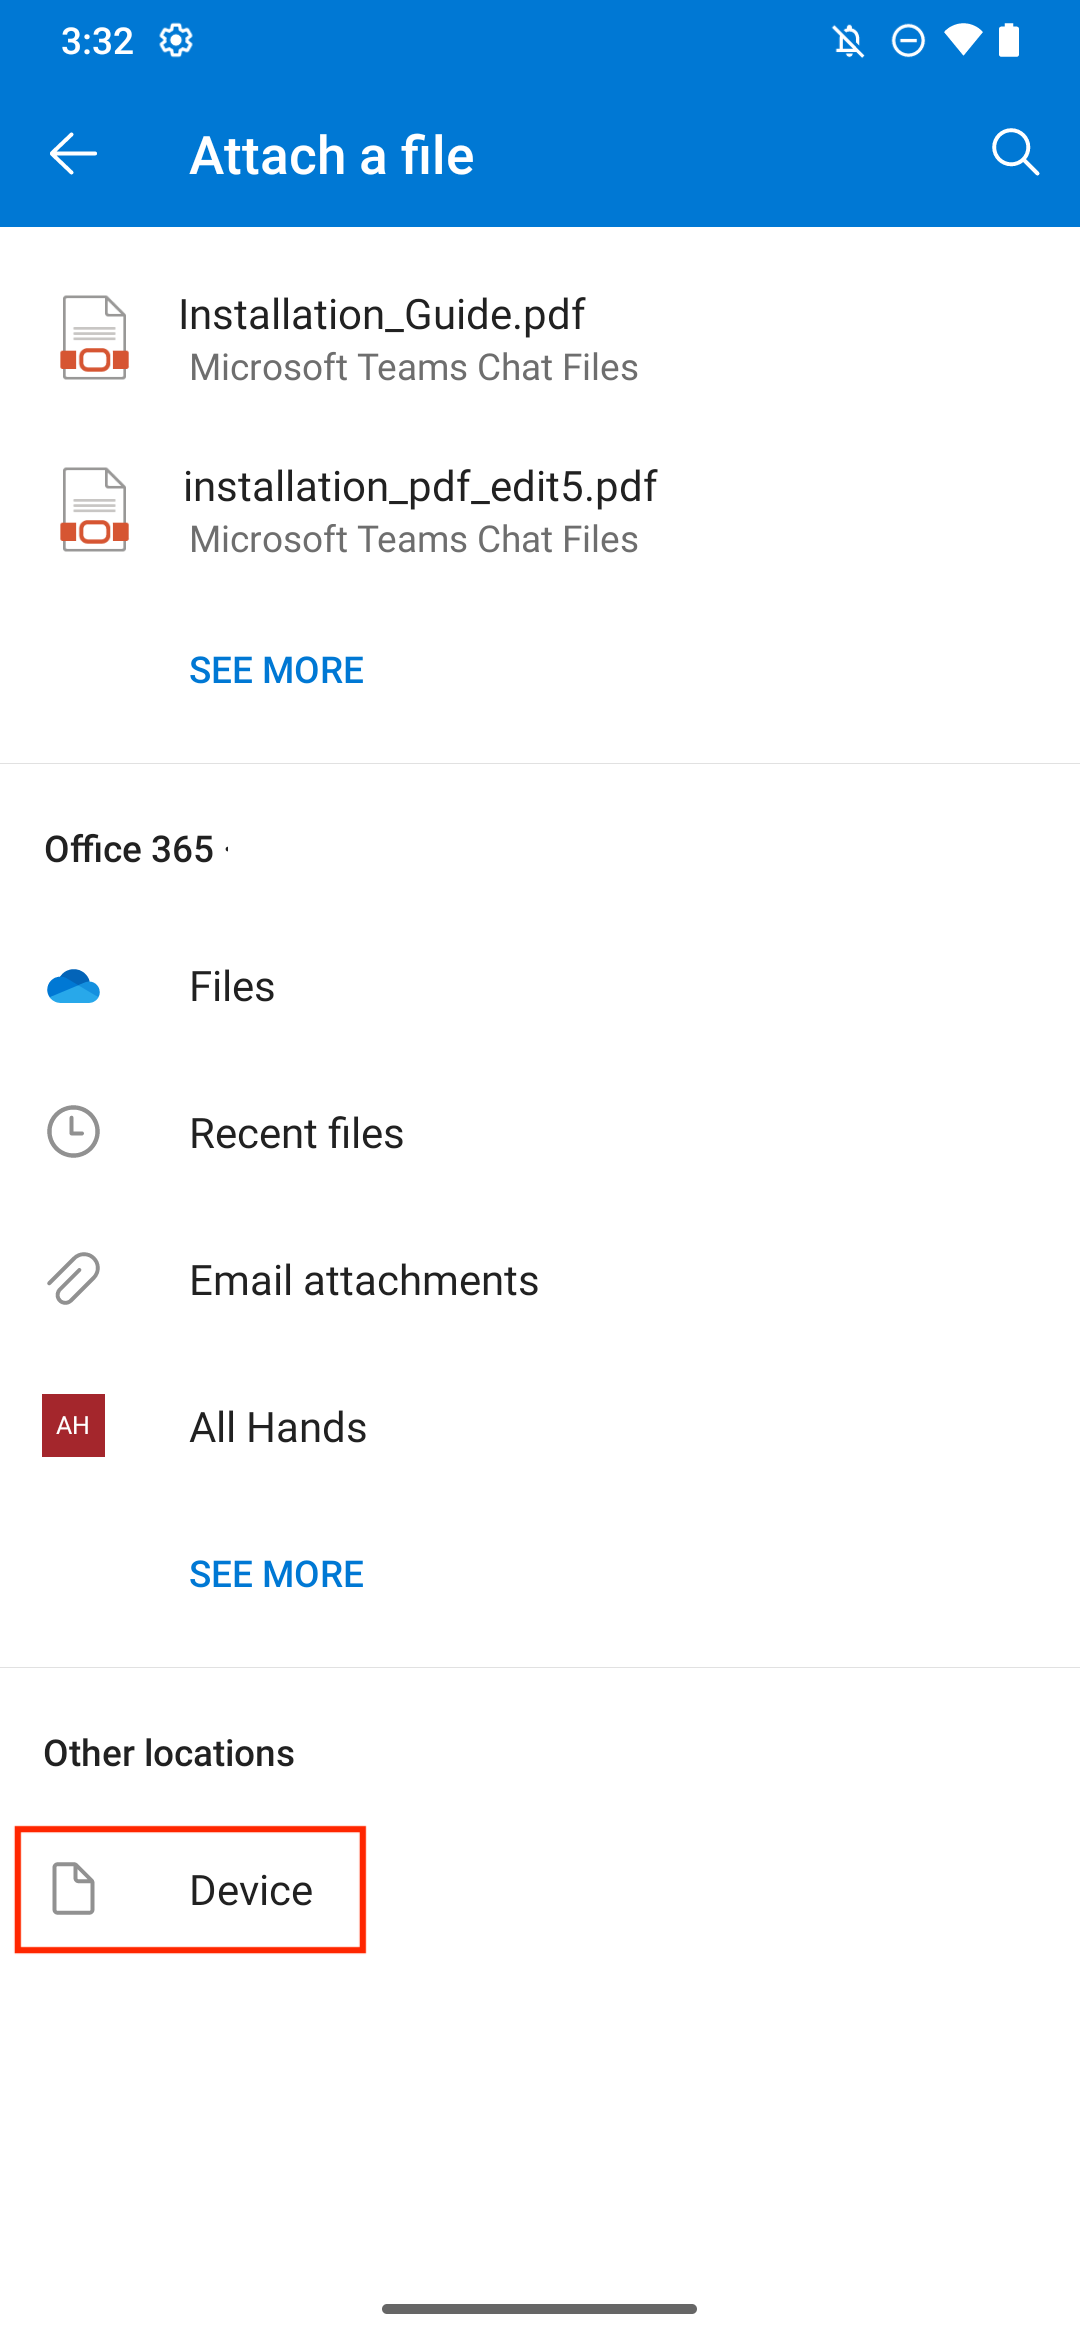Open the search magnifier icon

point(1015,152)
